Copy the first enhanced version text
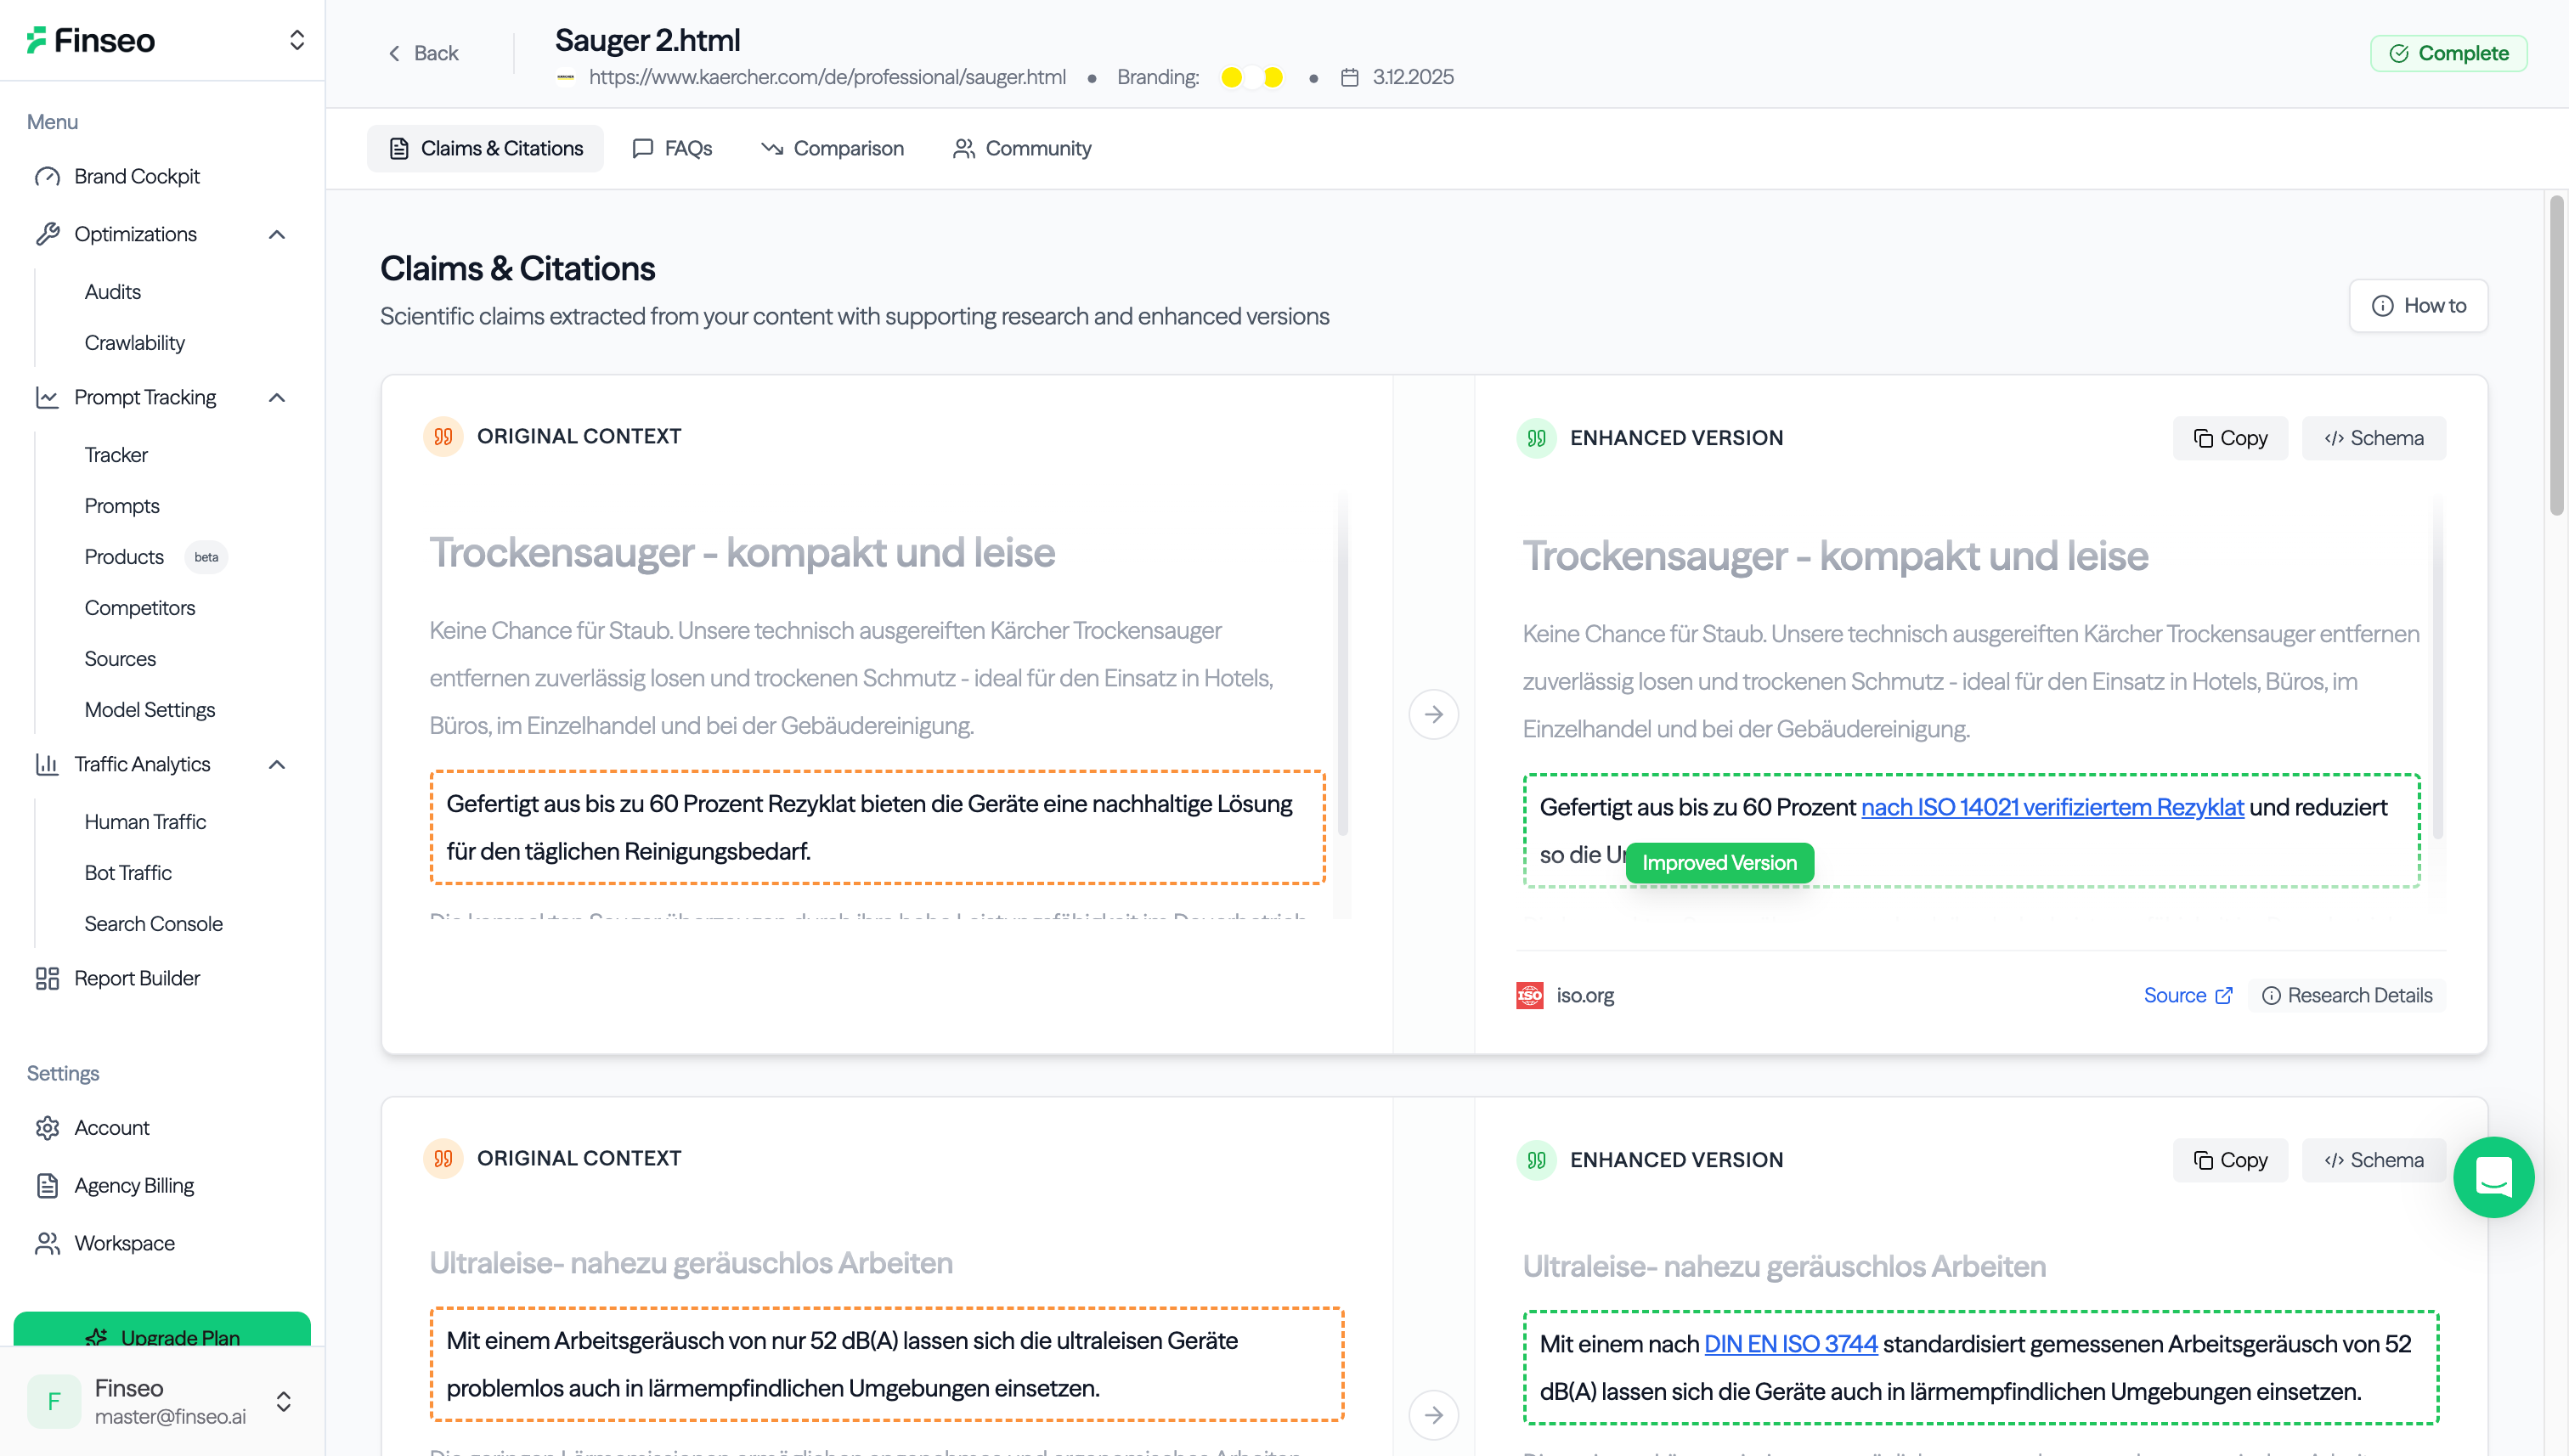This screenshot has height=1456, width=2569. tap(2229, 438)
